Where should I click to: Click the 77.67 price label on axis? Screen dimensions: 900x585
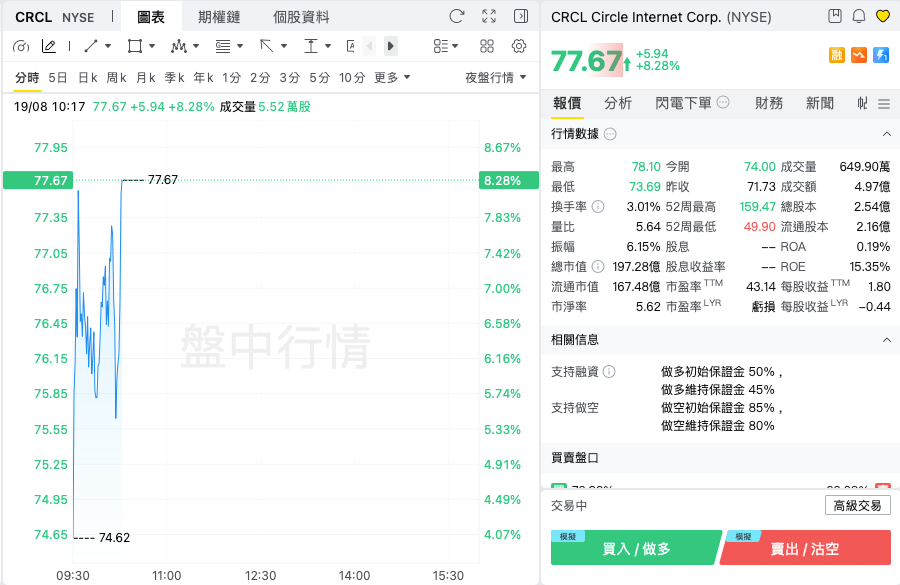[38, 180]
